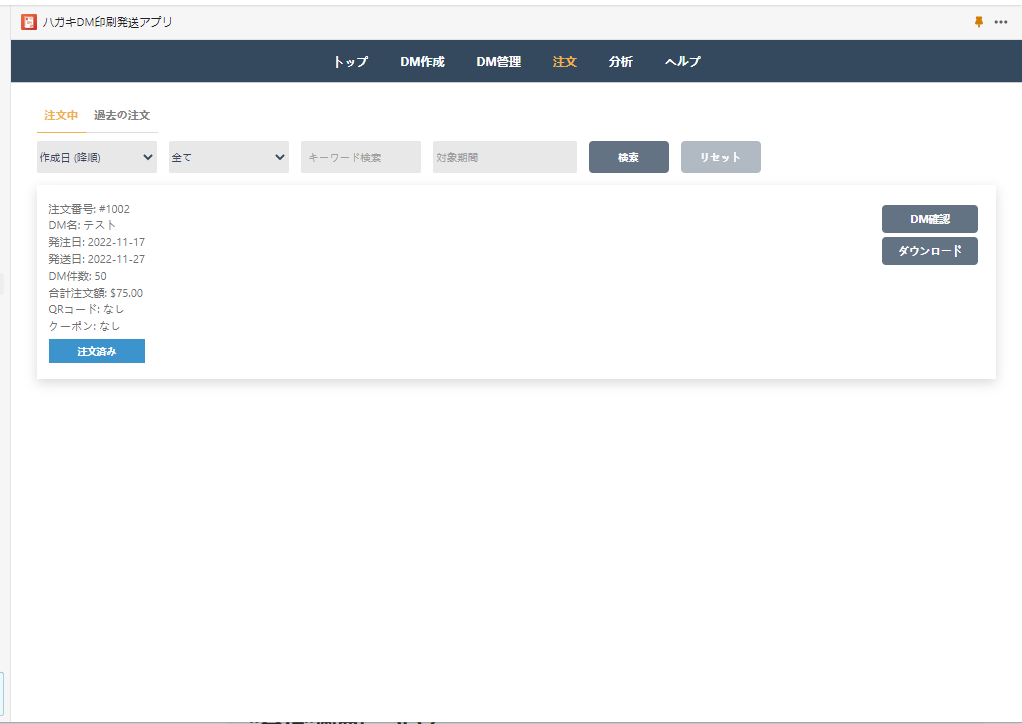Image resolution: width=1022 pixels, height=724 pixels.
Task: Go to the トップ page
Action: click(350, 62)
